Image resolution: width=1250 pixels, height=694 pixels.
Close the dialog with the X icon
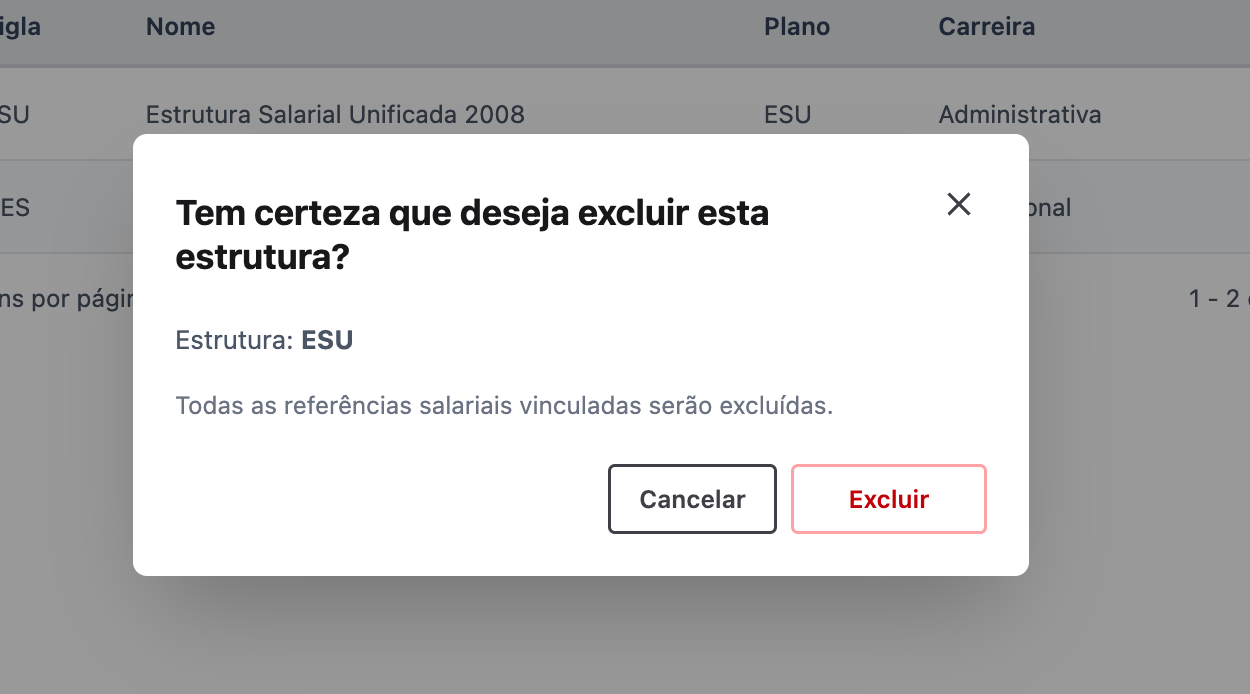(959, 204)
